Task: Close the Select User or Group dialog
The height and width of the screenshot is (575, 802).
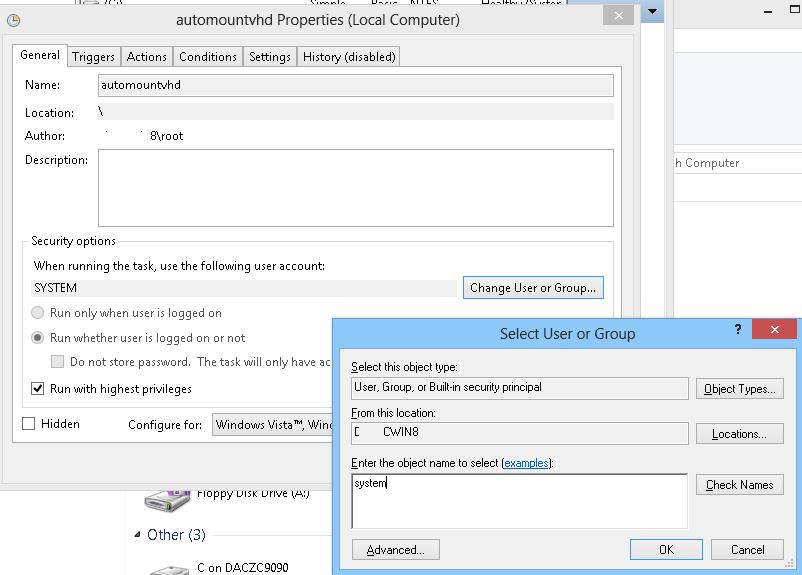Action: (774, 329)
